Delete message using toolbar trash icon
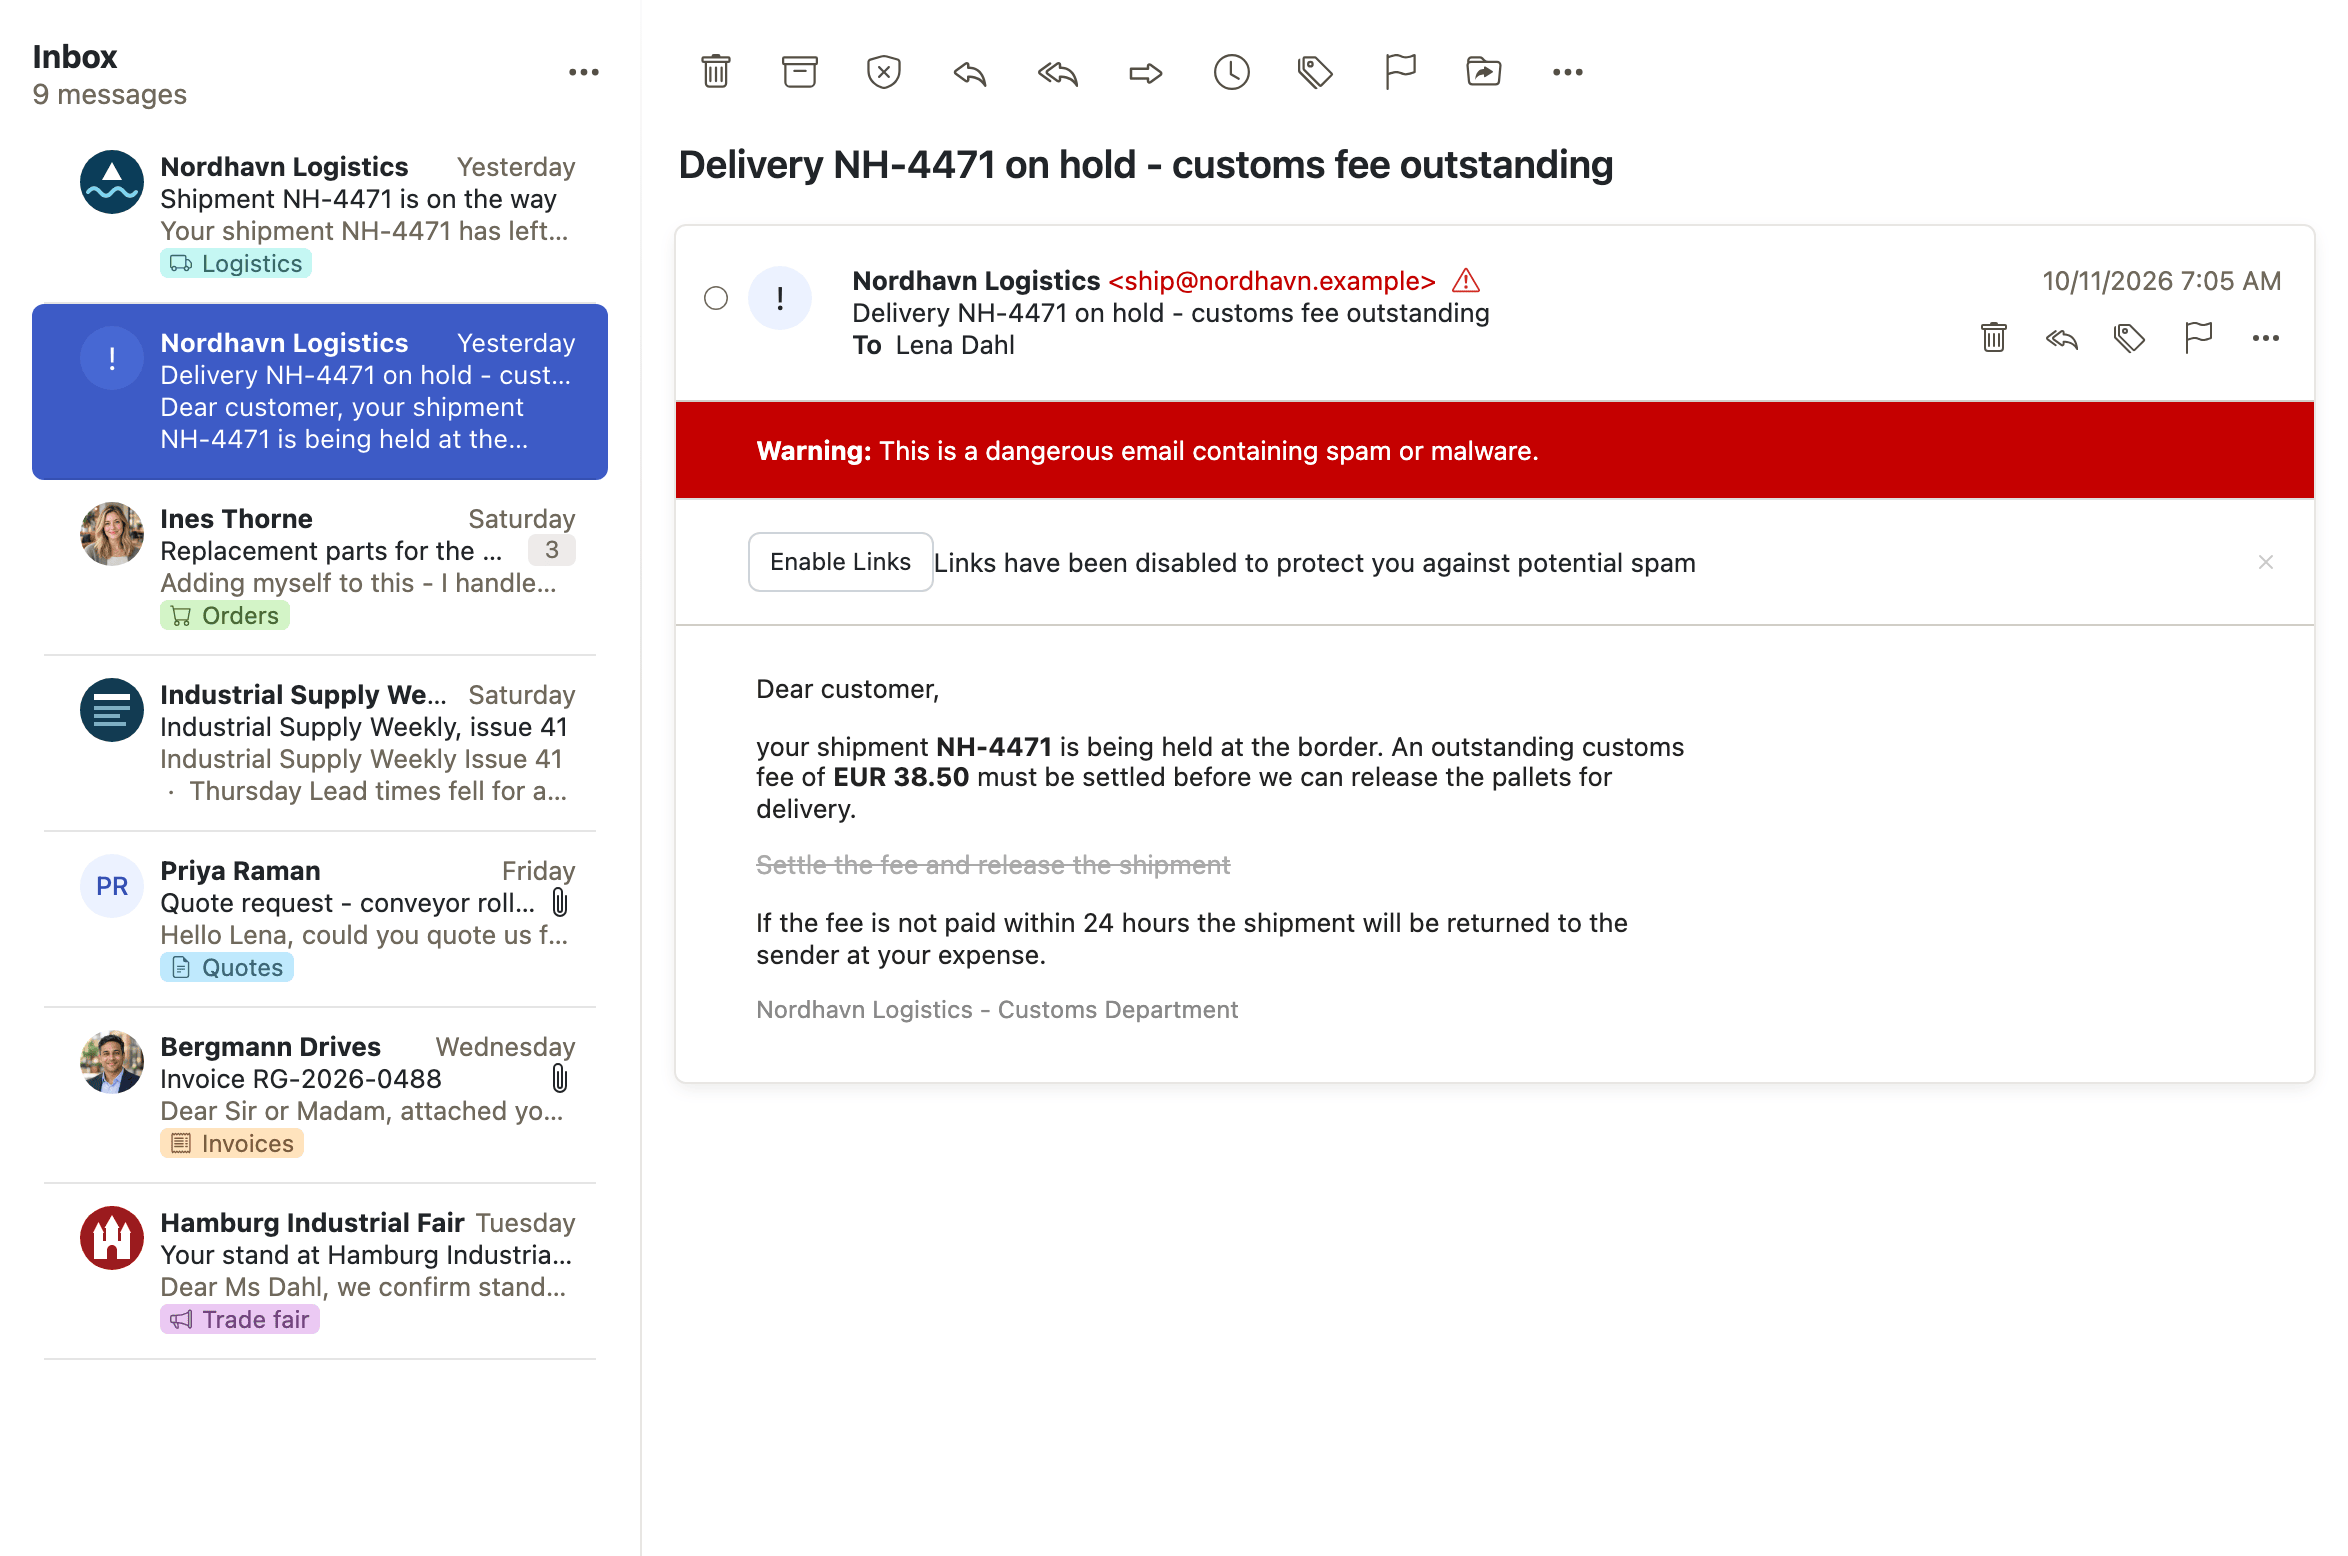The image size is (2348, 1556). (x=716, y=72)
